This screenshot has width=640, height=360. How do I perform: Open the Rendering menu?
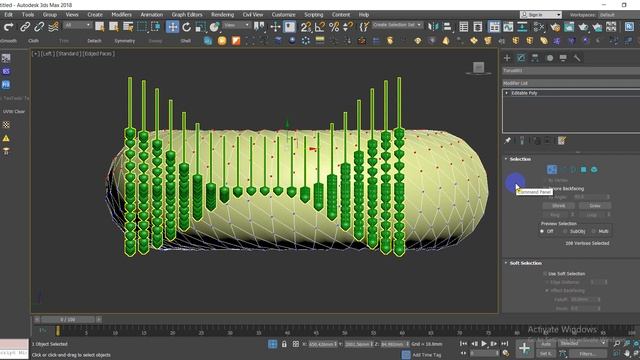pyautogui.click(x=222, y=14)
